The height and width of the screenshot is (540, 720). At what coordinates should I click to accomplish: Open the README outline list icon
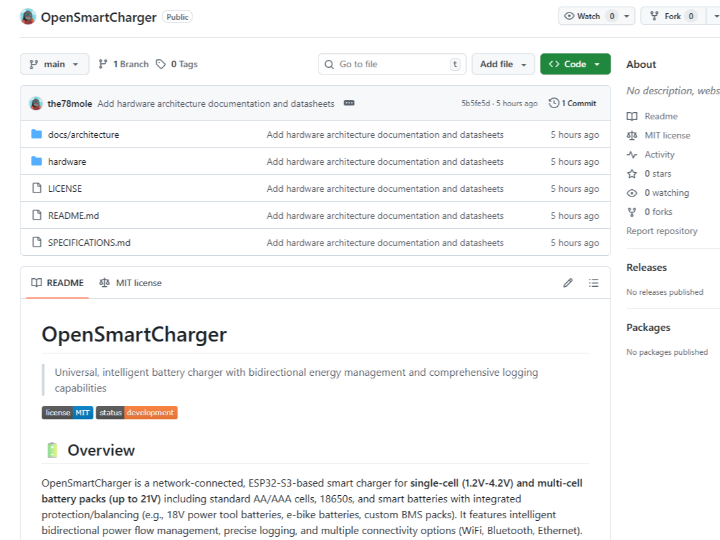point(593,283)
